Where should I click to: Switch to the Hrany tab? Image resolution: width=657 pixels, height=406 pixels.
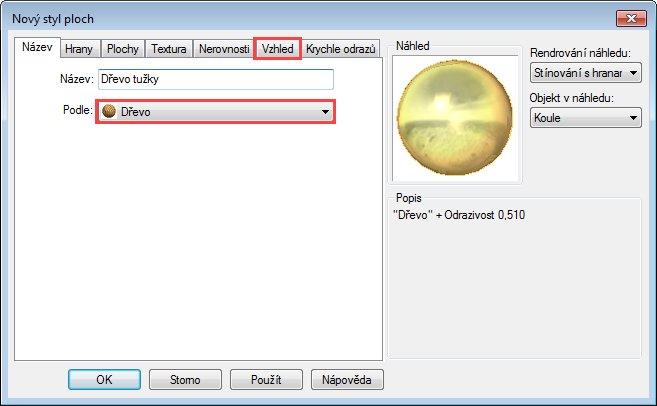point(79,49)
